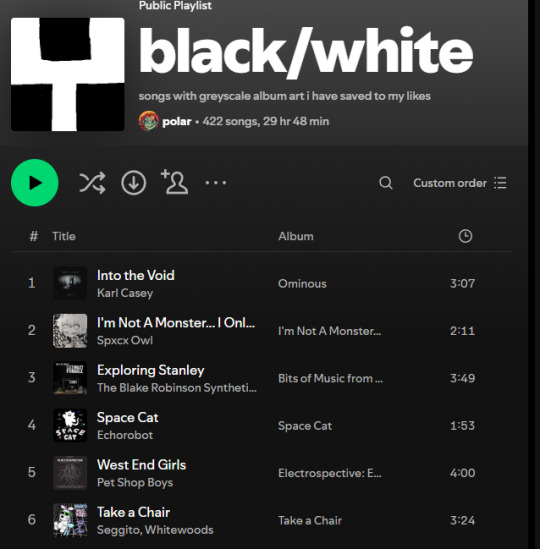
Task: Click the Take a Chair album art
Action: tap(70, 520)
